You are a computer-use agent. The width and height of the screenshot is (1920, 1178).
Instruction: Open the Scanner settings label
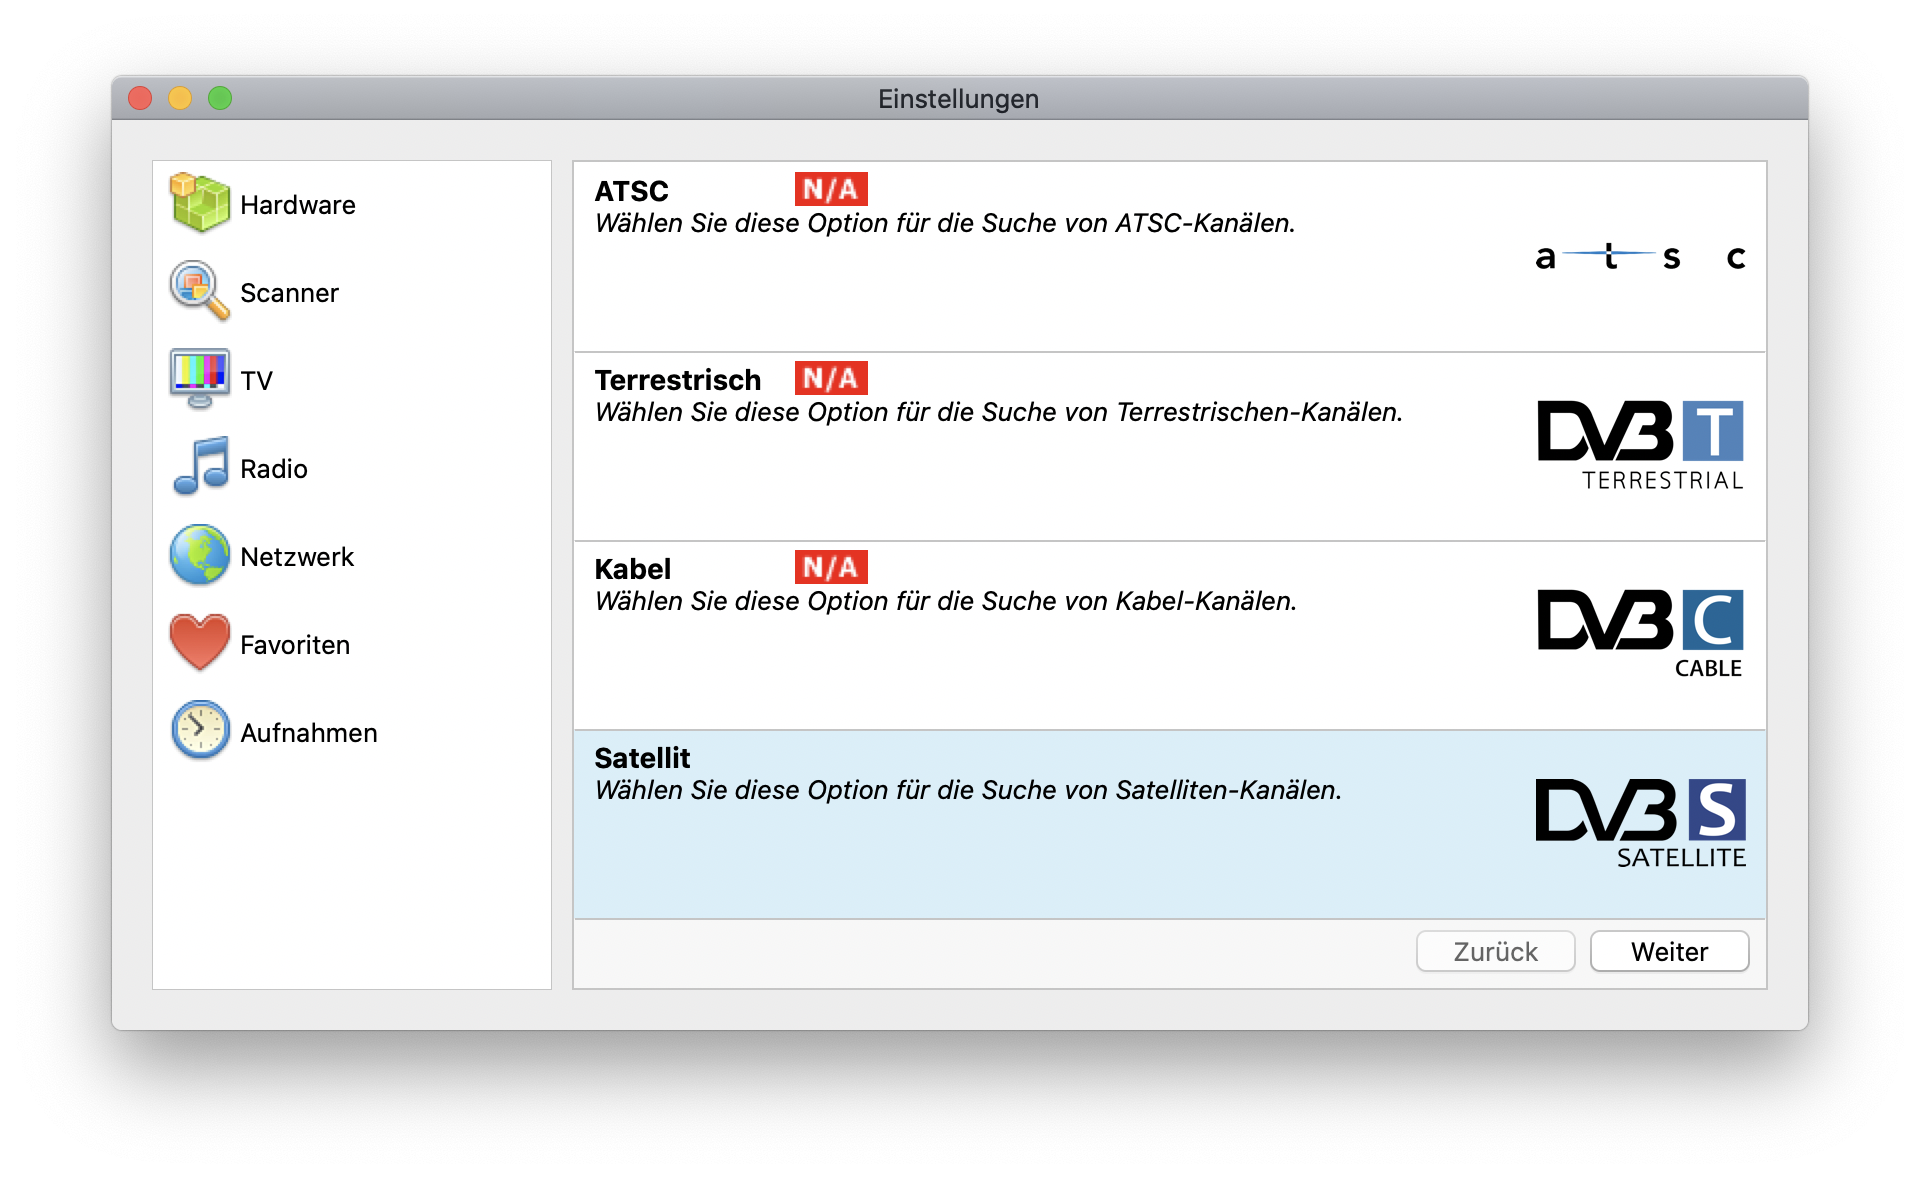click(289, 293)
